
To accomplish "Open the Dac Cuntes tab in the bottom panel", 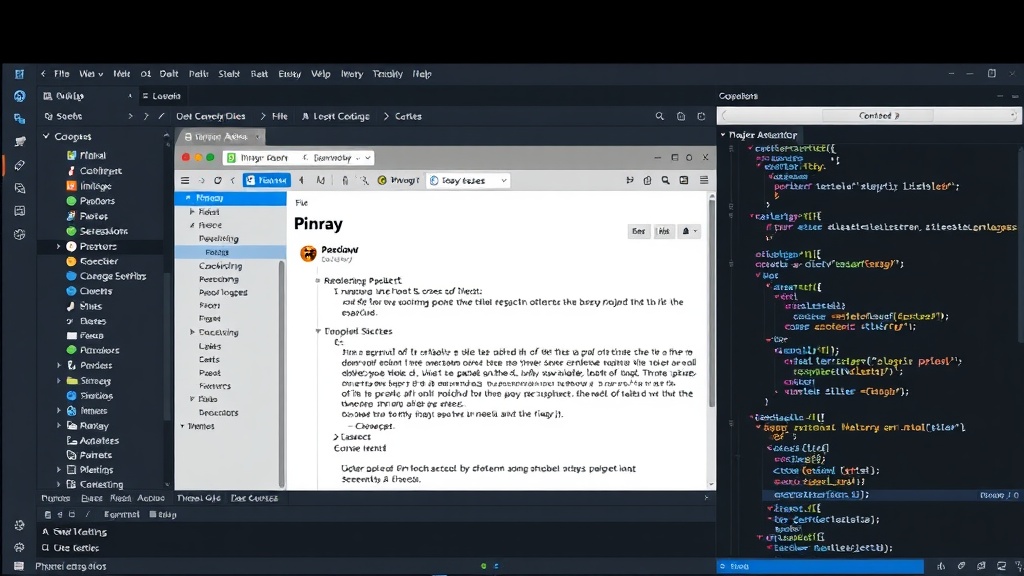I will (x=254, y=498).
